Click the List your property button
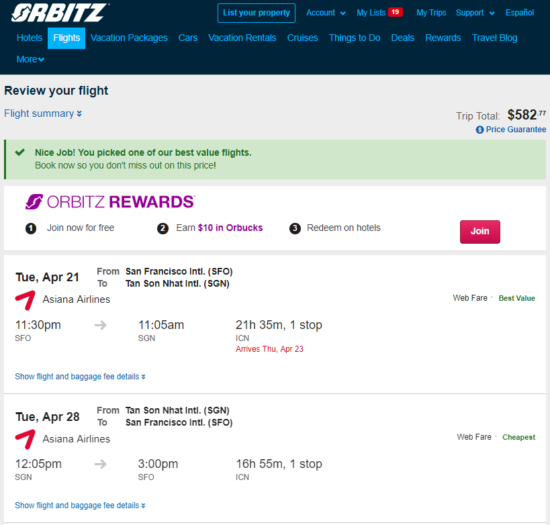Viewport: 550px width, 525px height. (x=256, y=13)
